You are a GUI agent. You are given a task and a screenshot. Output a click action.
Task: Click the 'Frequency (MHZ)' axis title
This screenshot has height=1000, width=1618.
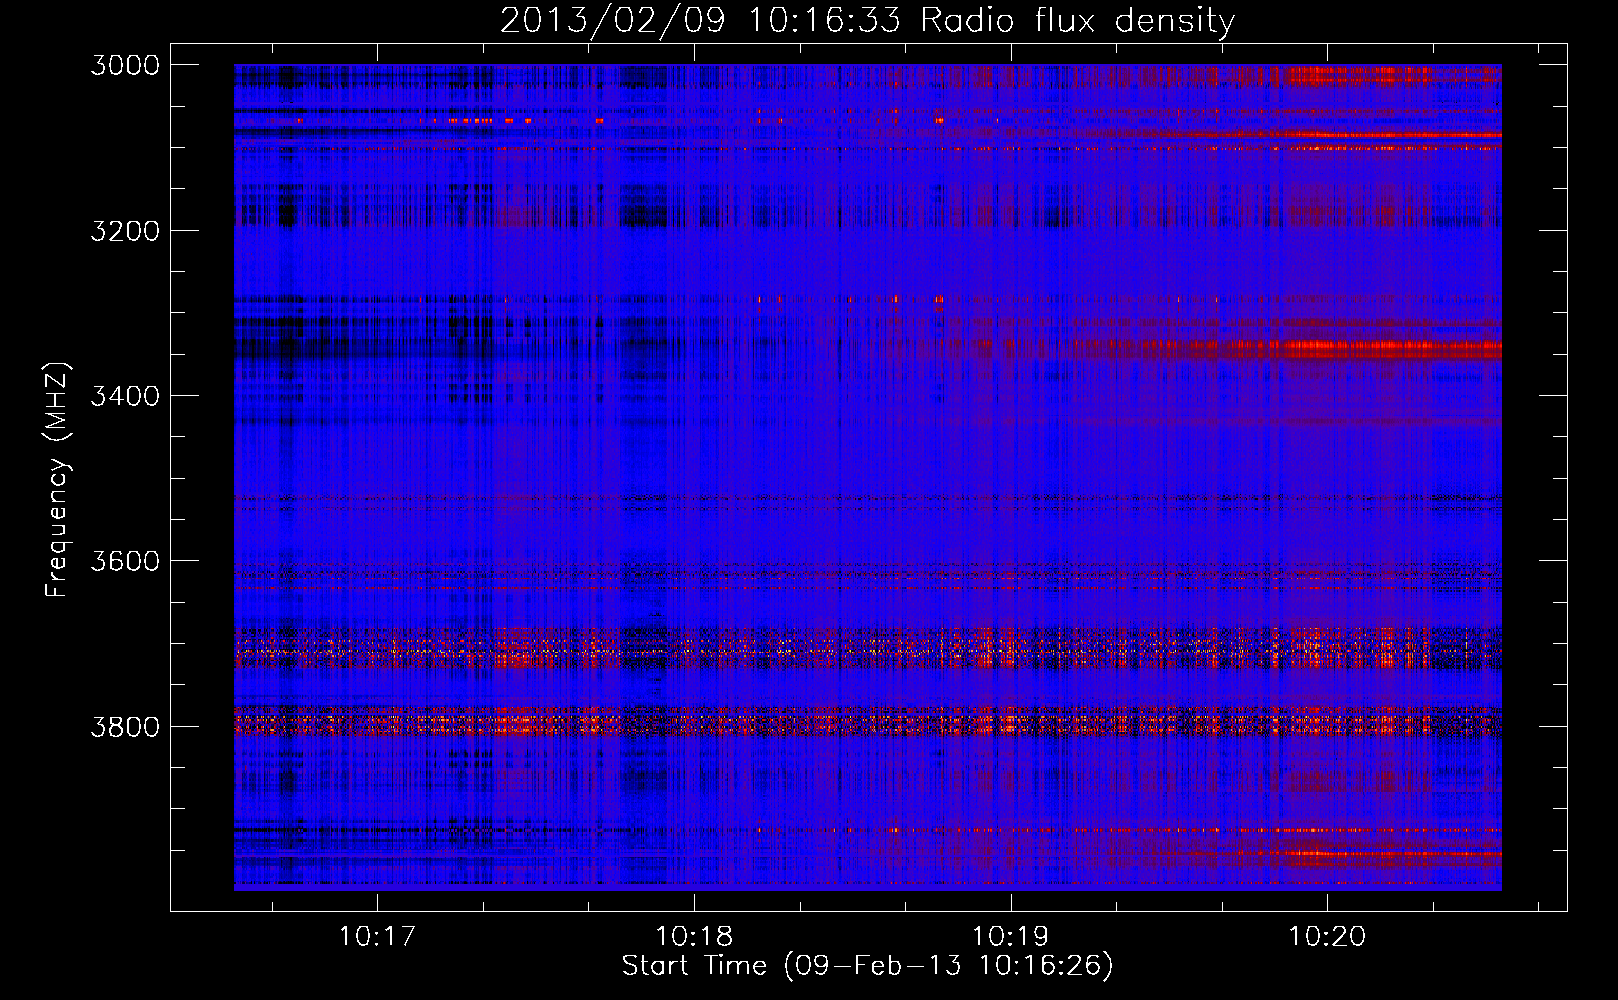coord(57,480)
